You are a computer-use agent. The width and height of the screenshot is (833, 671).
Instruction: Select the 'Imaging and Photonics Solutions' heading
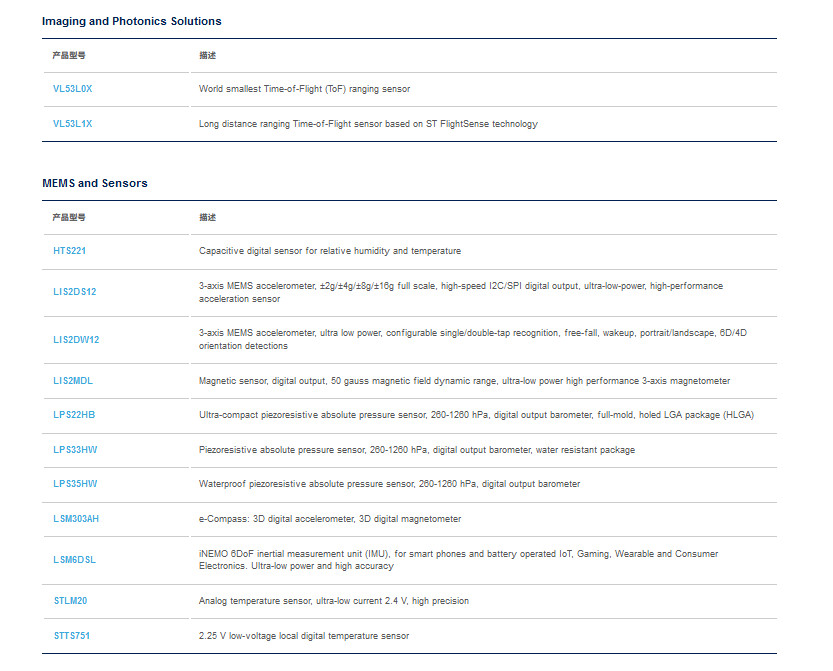click(132, 21)
